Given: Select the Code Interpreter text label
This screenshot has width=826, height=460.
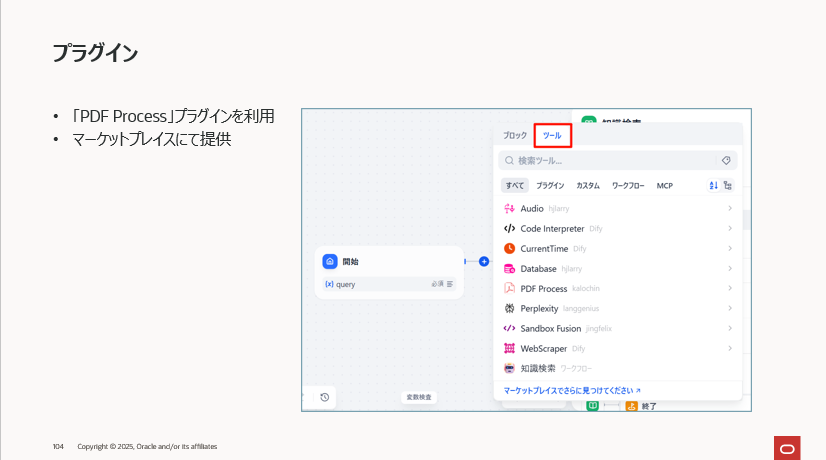Looking at the screenshot, I should click(x=552, y=229).
